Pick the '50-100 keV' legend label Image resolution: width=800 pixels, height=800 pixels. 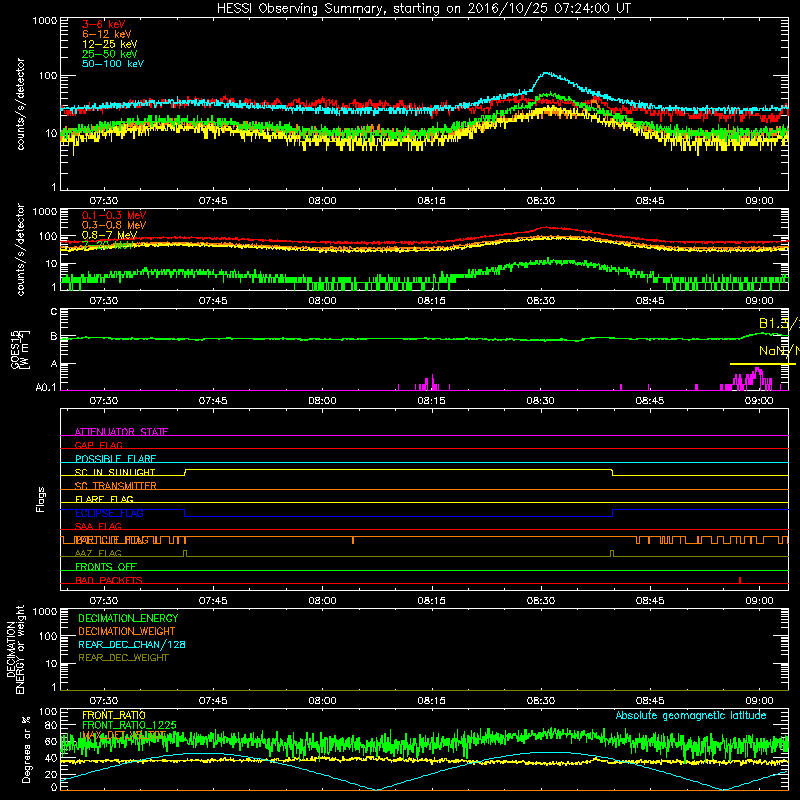click(x=113, y=64)
